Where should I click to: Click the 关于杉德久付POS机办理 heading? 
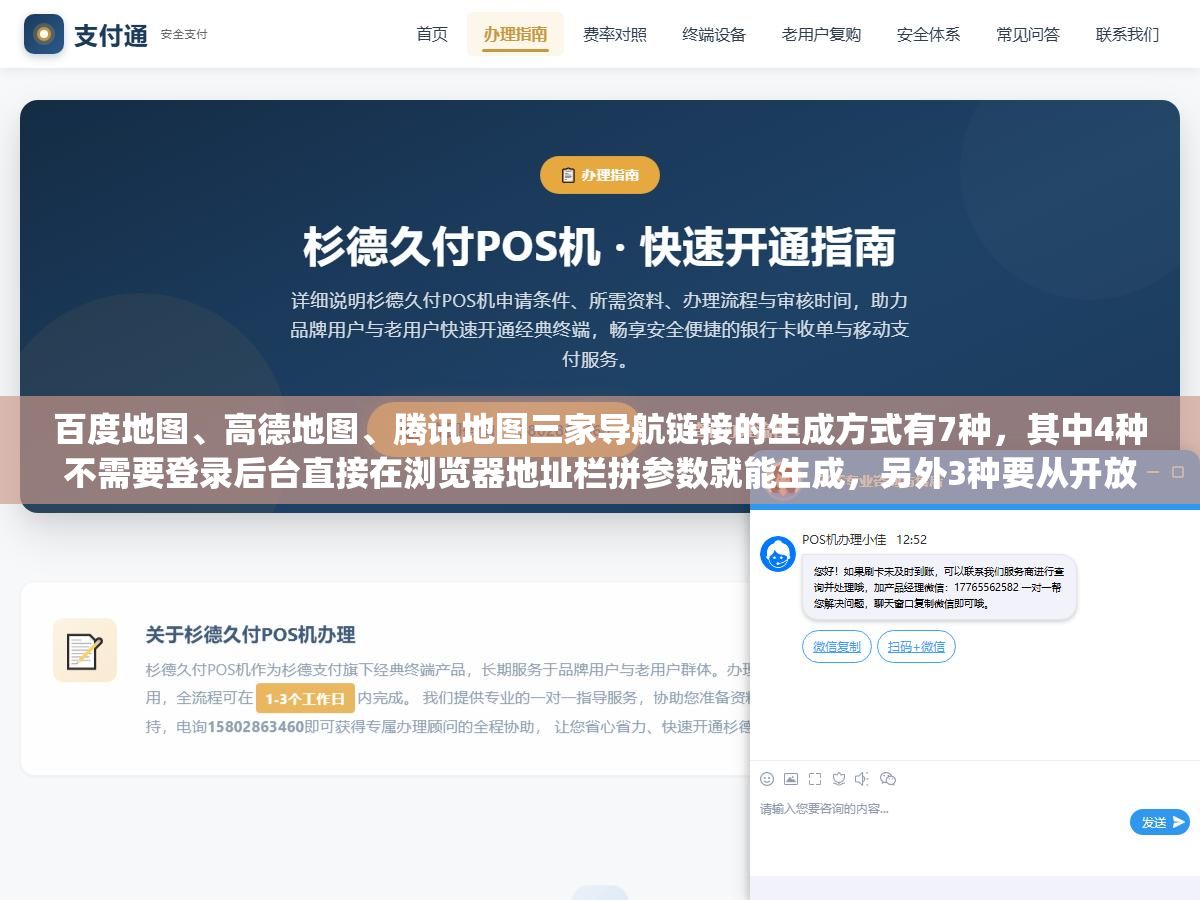click(250, 634)
